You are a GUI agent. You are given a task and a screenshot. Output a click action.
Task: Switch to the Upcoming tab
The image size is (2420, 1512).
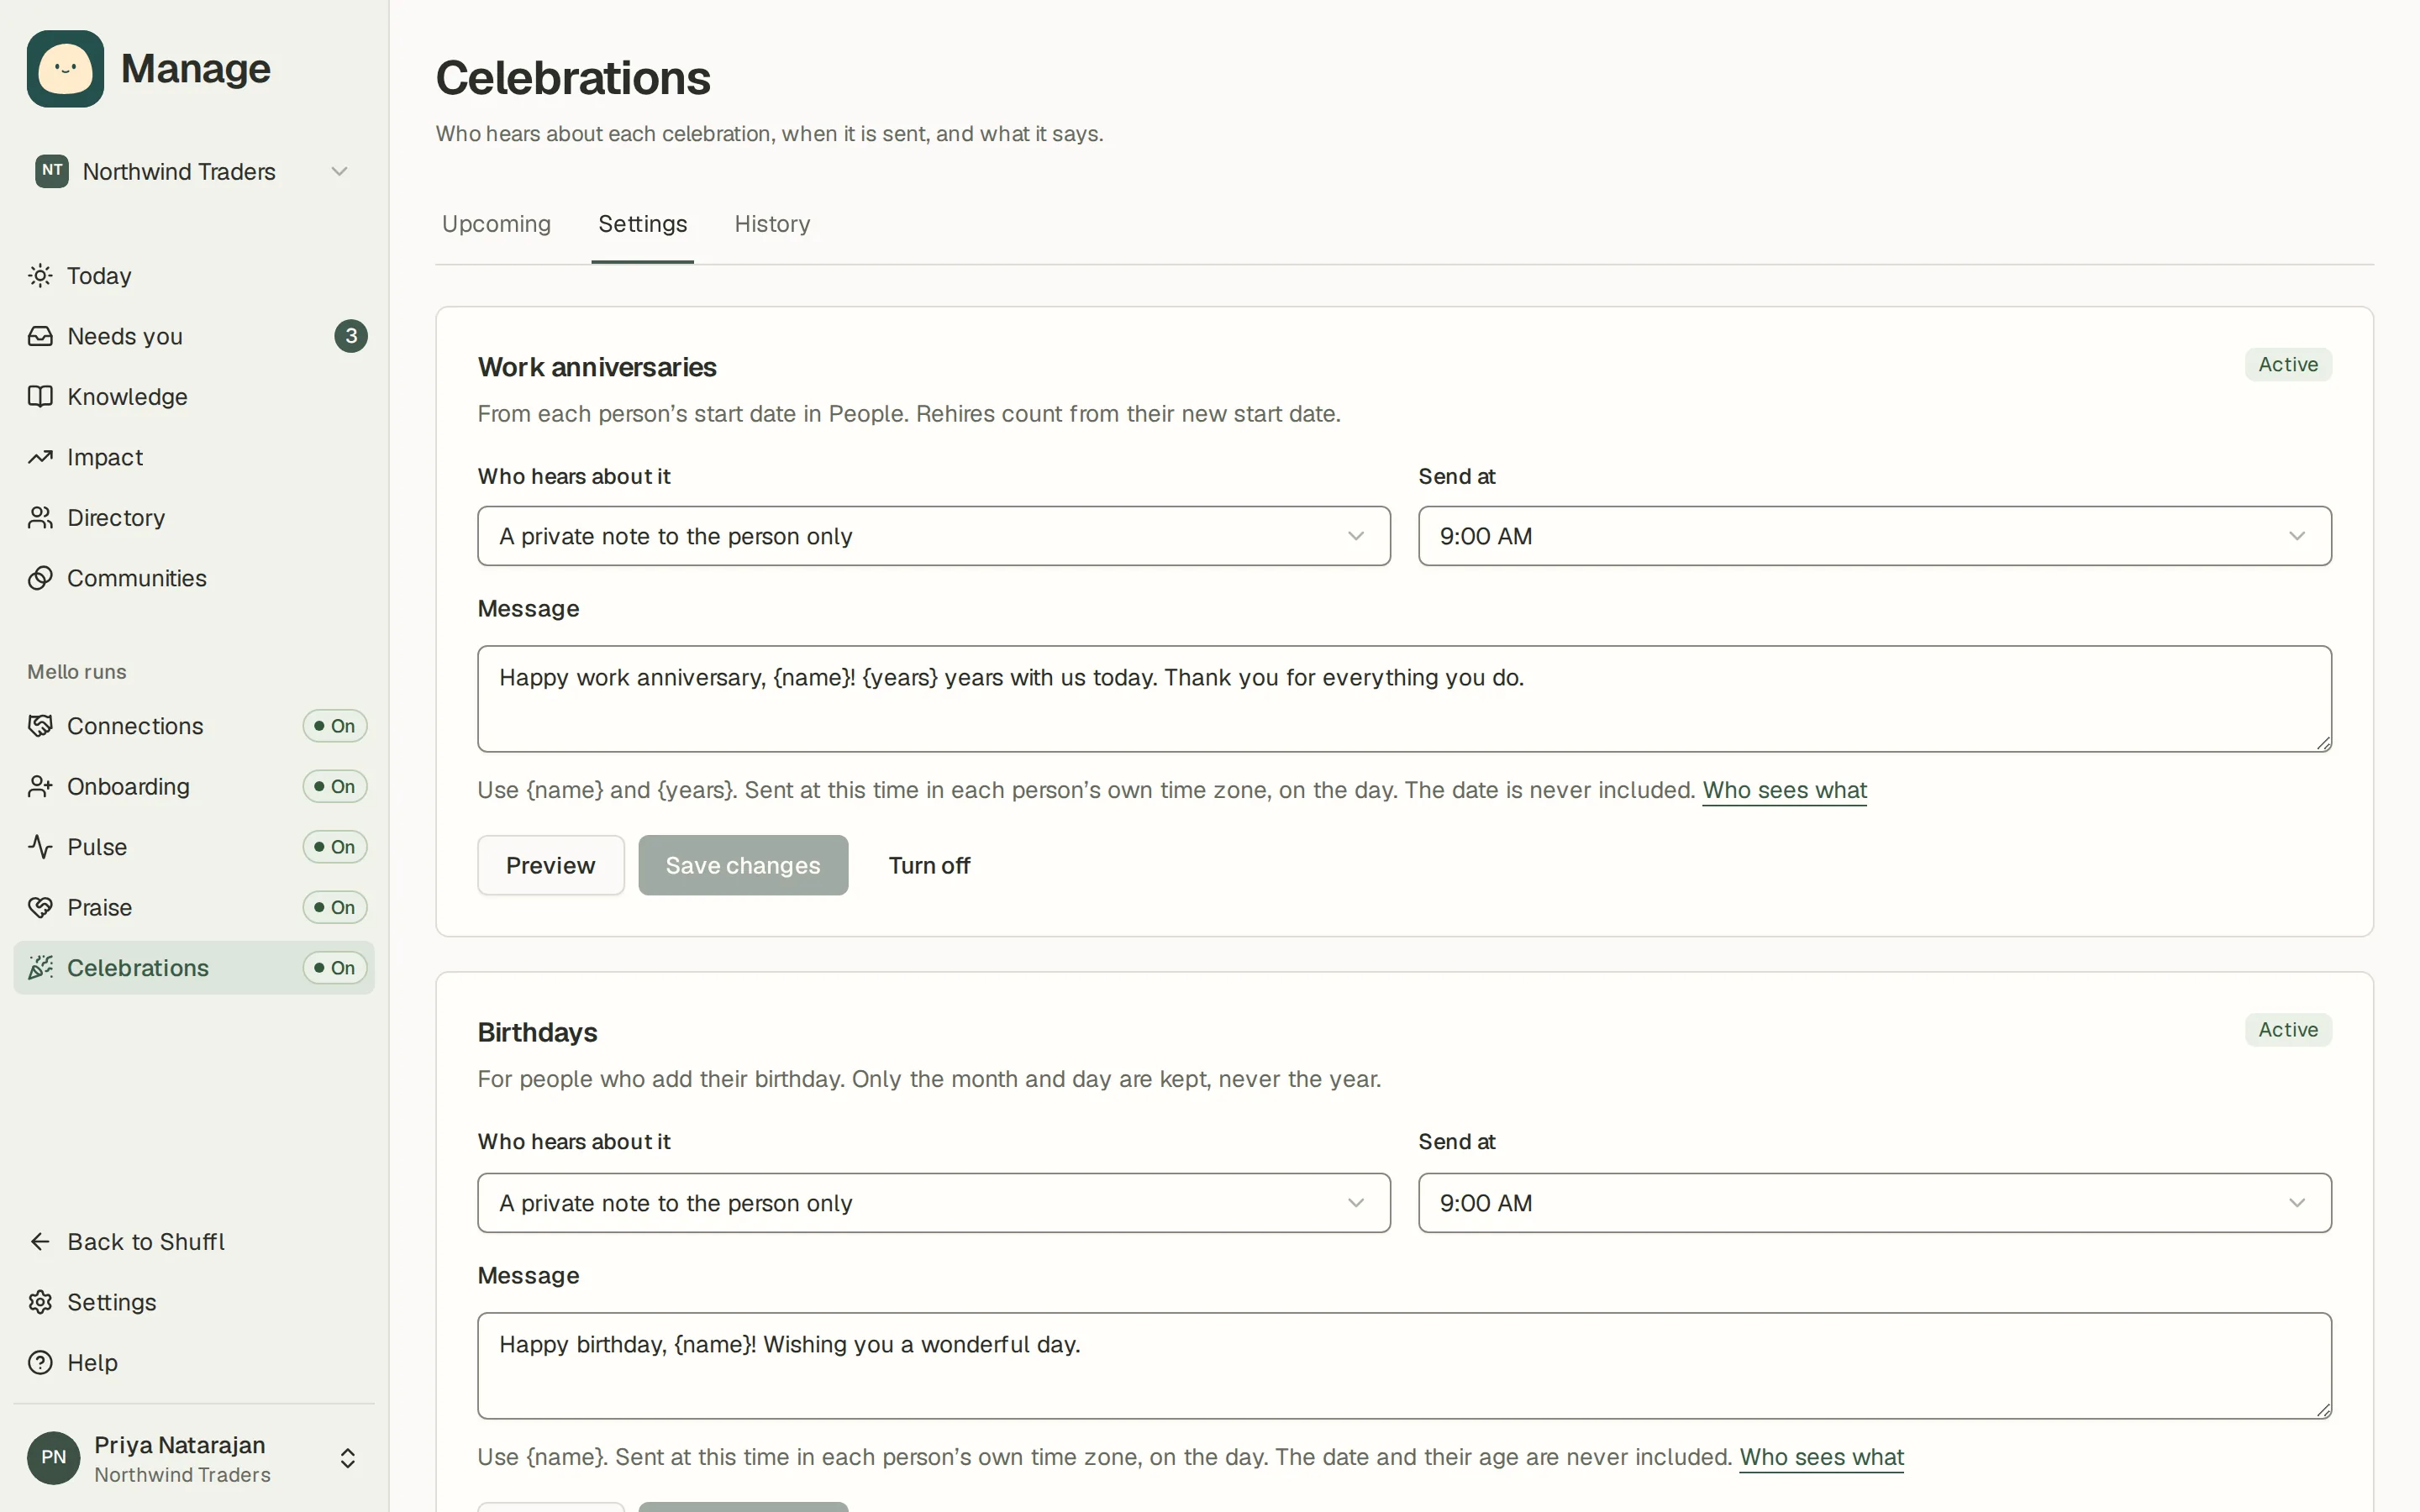click(x=496, y=224)
